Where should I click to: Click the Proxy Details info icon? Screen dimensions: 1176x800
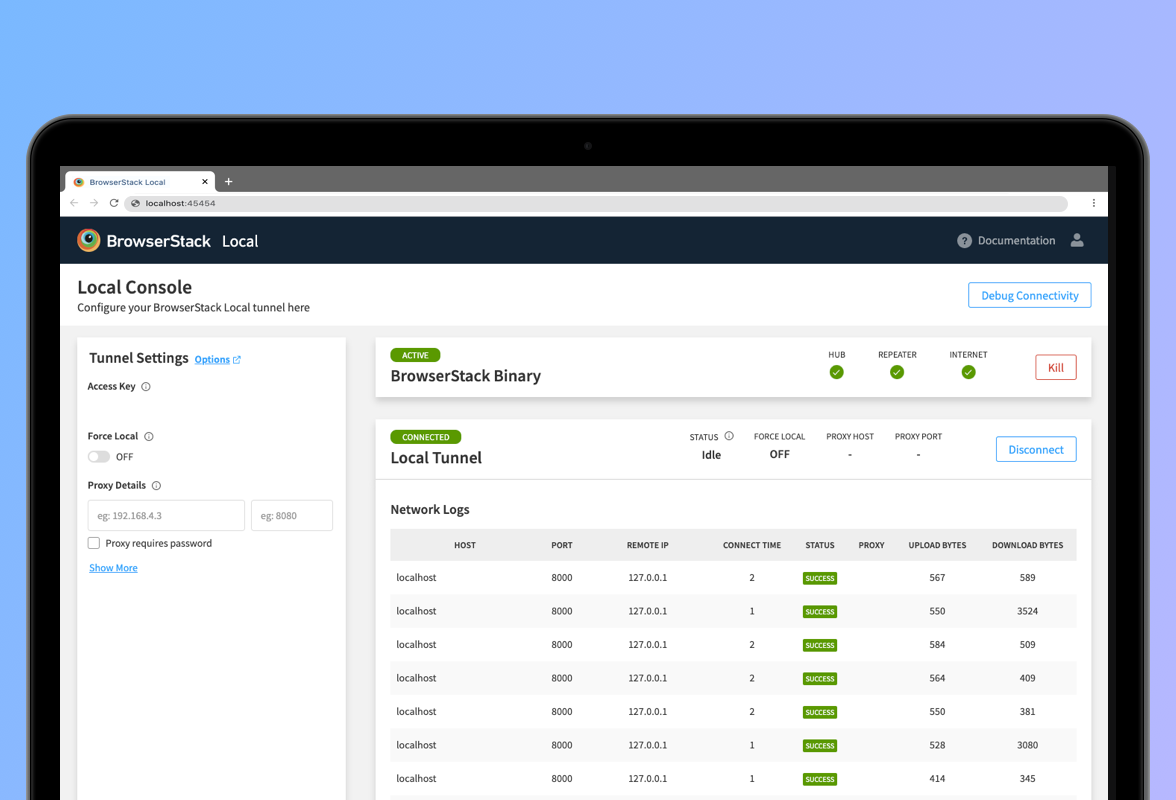(x=156, y=486)
